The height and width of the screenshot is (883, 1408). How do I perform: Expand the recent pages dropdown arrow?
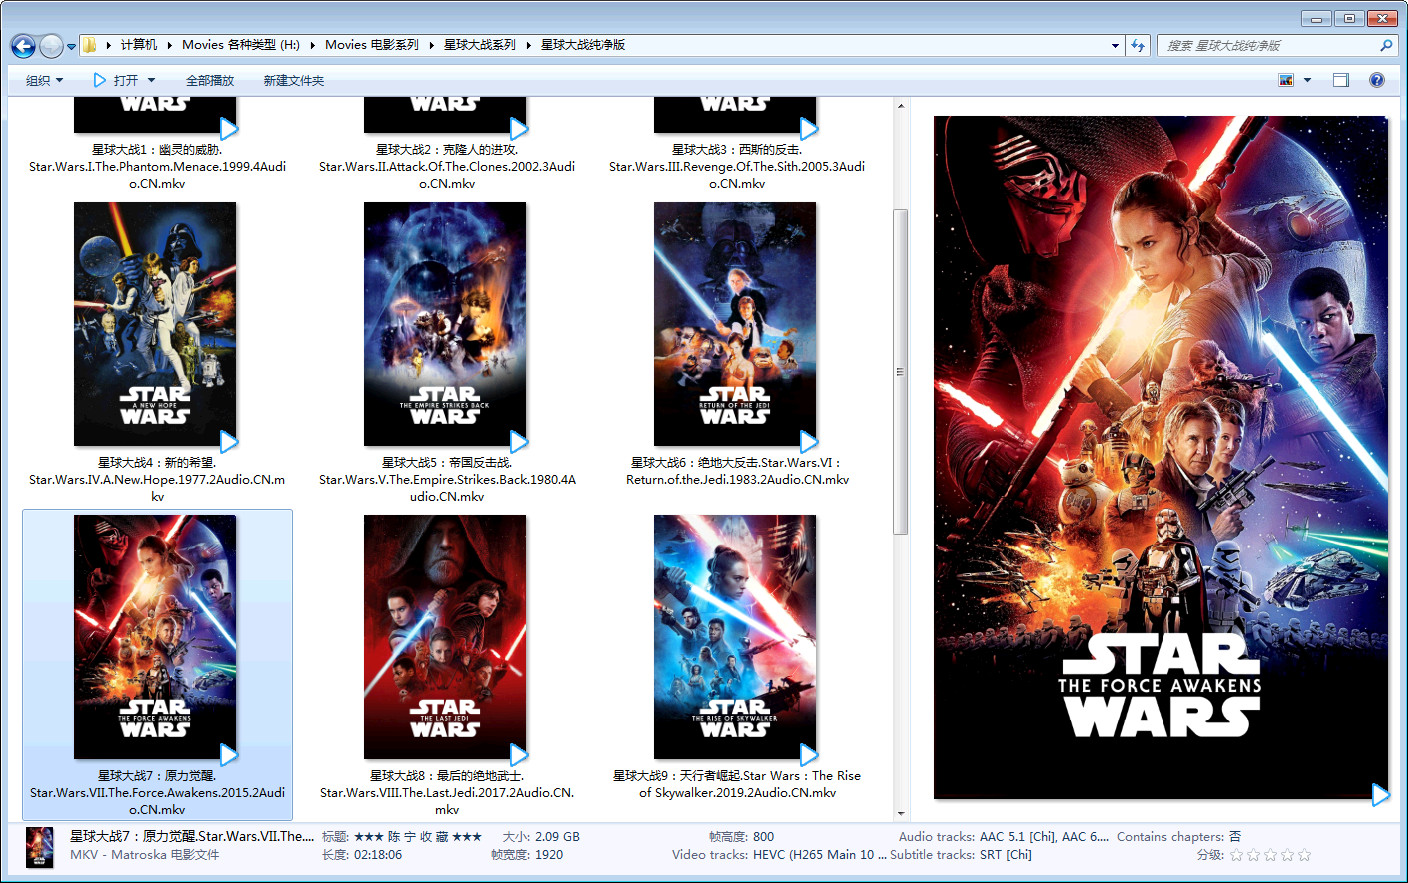coord(71,46)
